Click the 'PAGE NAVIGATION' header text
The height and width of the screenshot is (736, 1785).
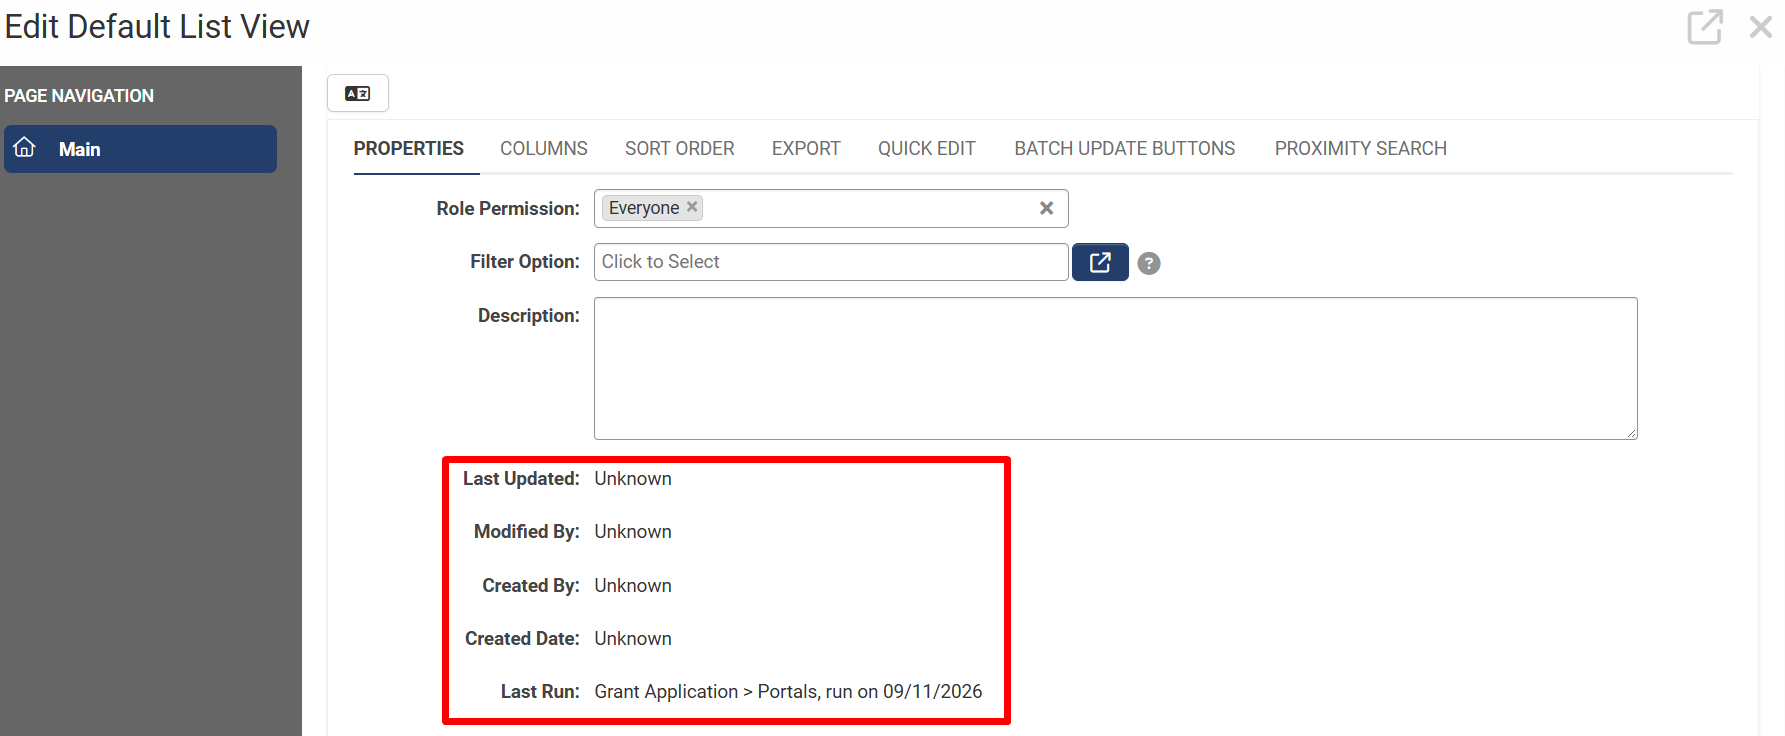tap(79, 95)
